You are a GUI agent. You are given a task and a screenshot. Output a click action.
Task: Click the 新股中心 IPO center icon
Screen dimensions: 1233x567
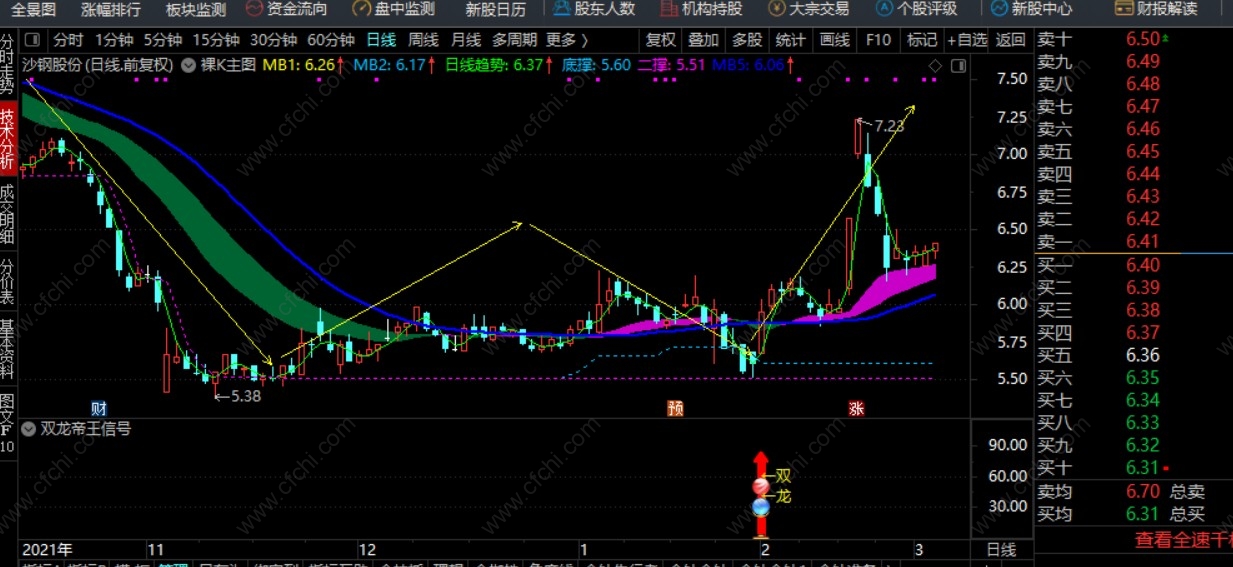pyautogui.click(x=999, y=9)
